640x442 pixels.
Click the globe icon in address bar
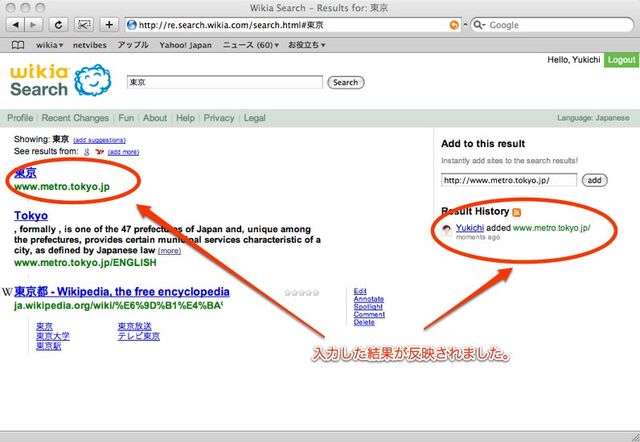(x=131, y=25)
